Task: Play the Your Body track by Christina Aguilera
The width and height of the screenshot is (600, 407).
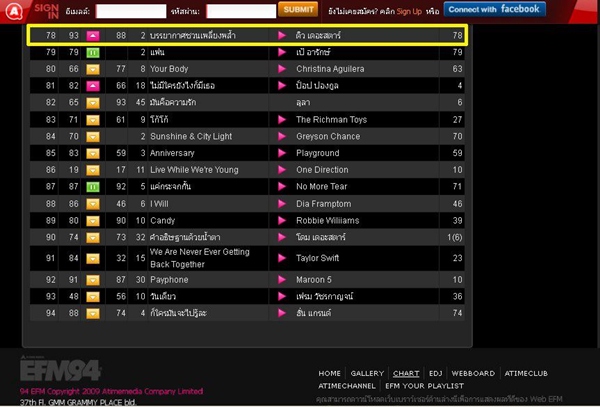Action: click(x=282, y=69)
